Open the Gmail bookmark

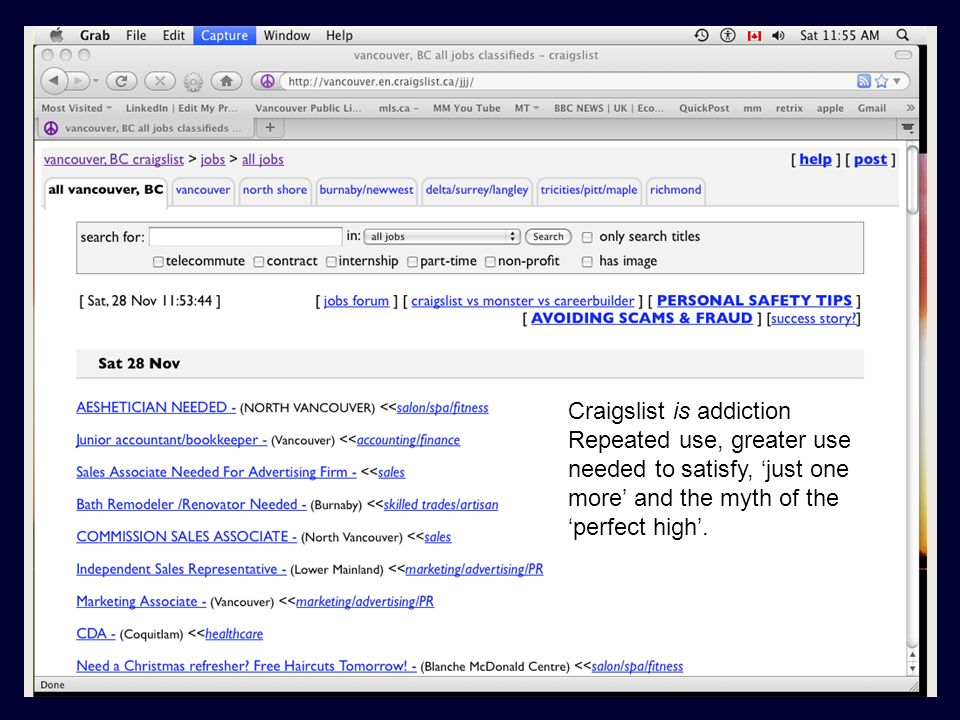coord(872,108)
